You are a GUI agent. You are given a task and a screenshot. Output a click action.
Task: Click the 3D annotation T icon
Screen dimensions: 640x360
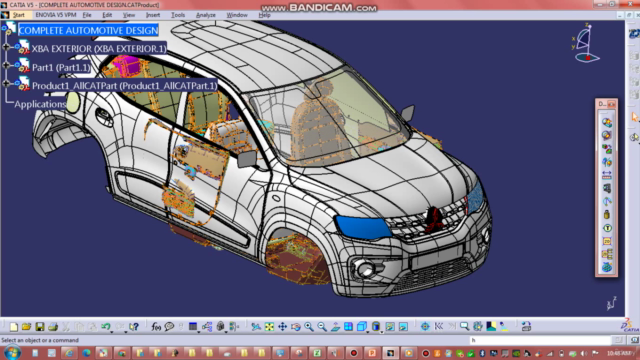click(607, 228)
